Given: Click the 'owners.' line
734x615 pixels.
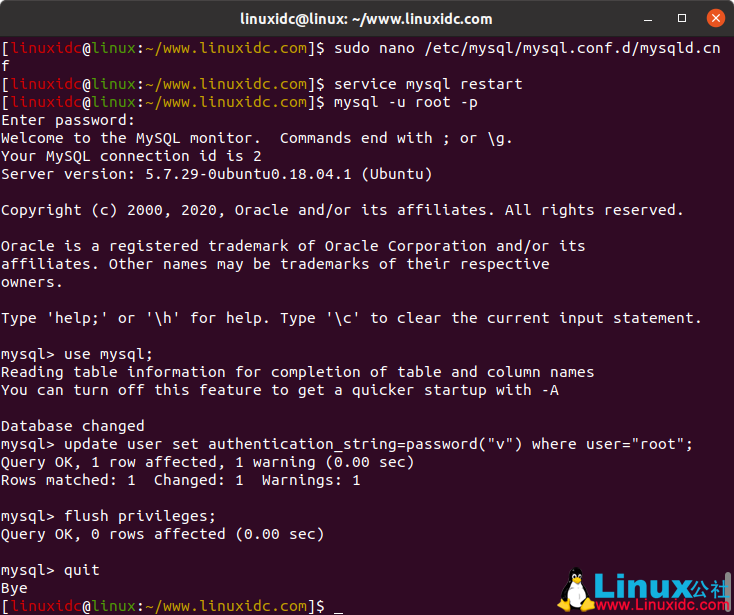Looking at the screenshot, I should click(x=31, y=282).
